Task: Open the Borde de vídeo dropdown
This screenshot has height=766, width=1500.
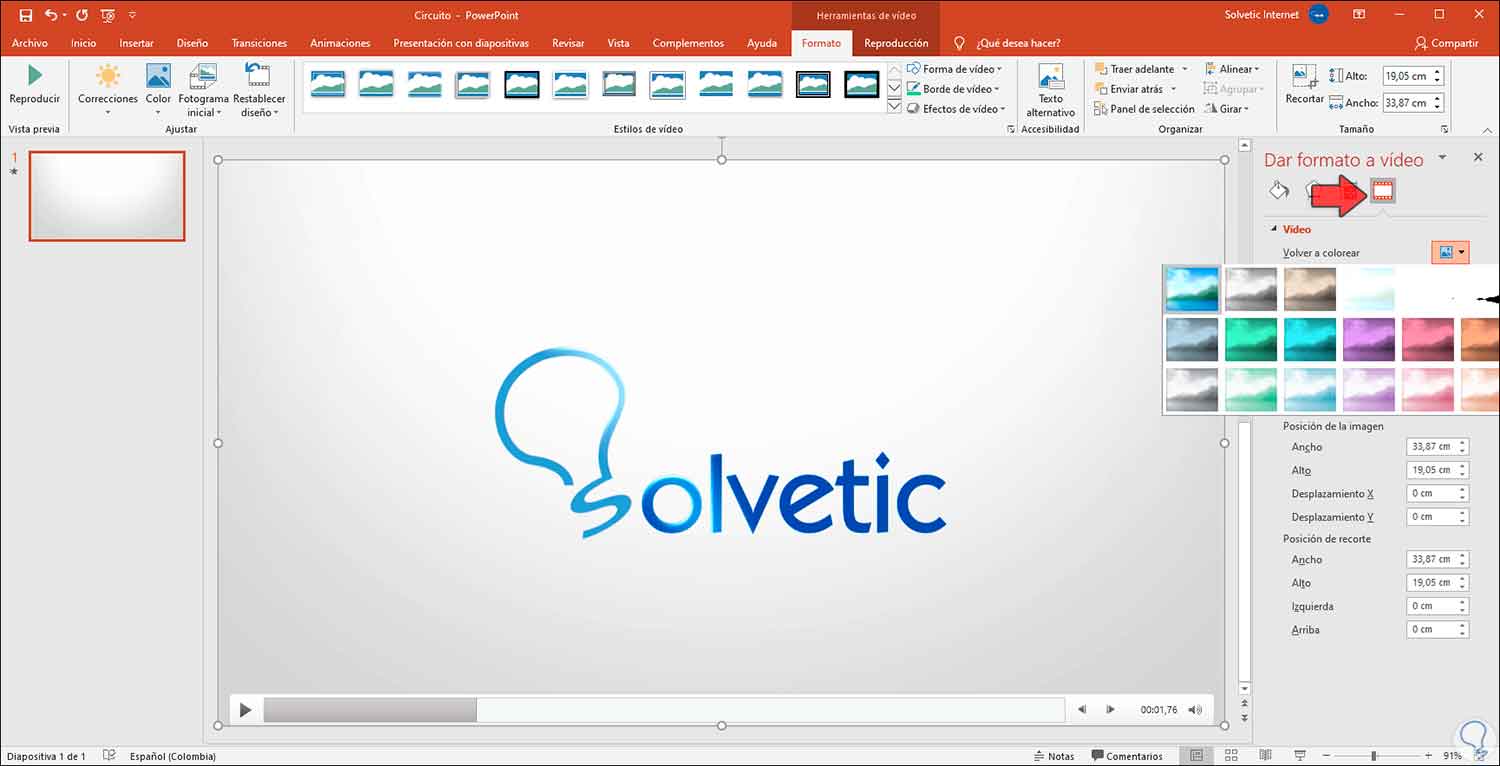Action: coord(954,89)
